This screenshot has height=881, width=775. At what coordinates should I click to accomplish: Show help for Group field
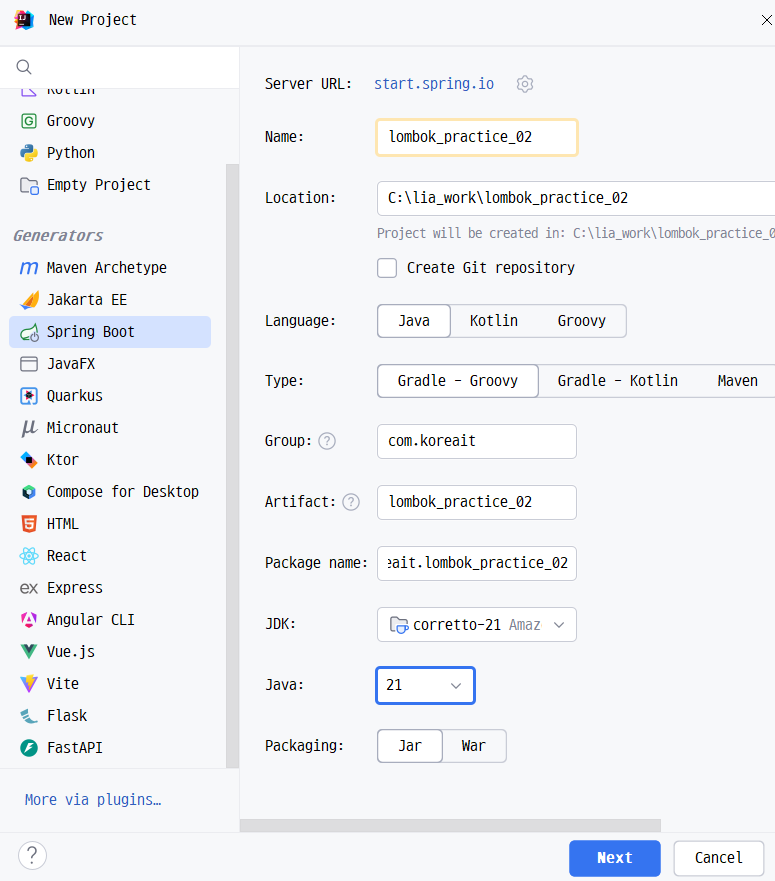pos(327,441)
